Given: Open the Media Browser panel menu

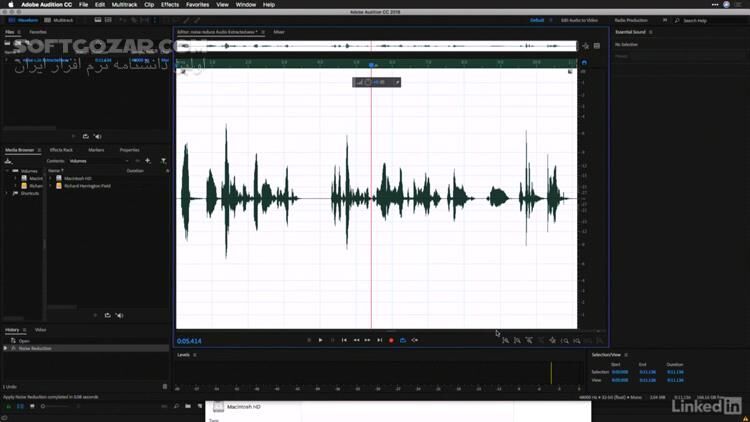Looking at the screenshot, I should pyautogui.click(x=39, y=150).
